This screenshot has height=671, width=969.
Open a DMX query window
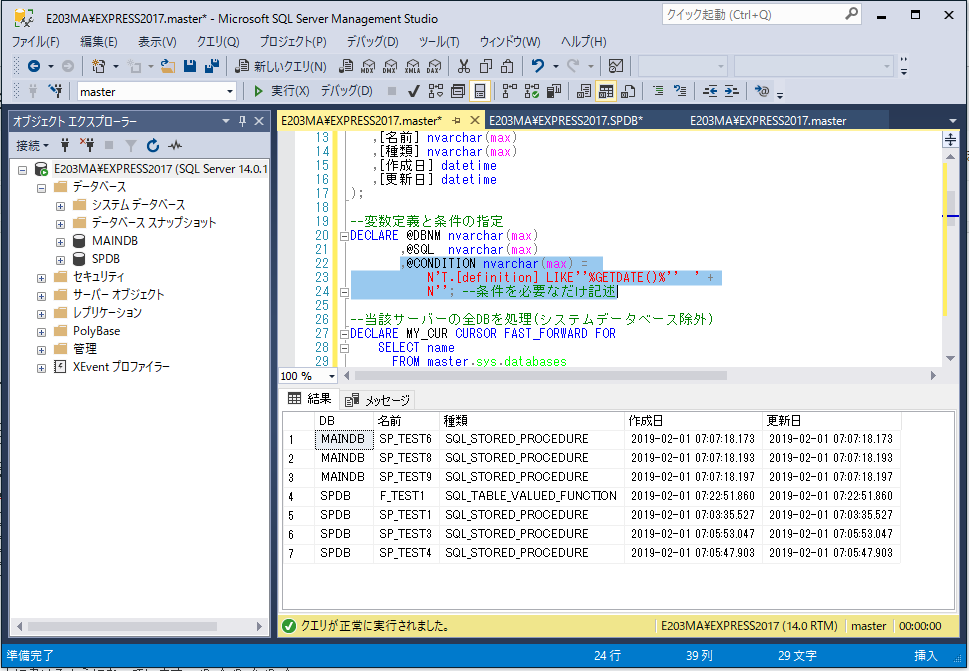pos(390,66)
